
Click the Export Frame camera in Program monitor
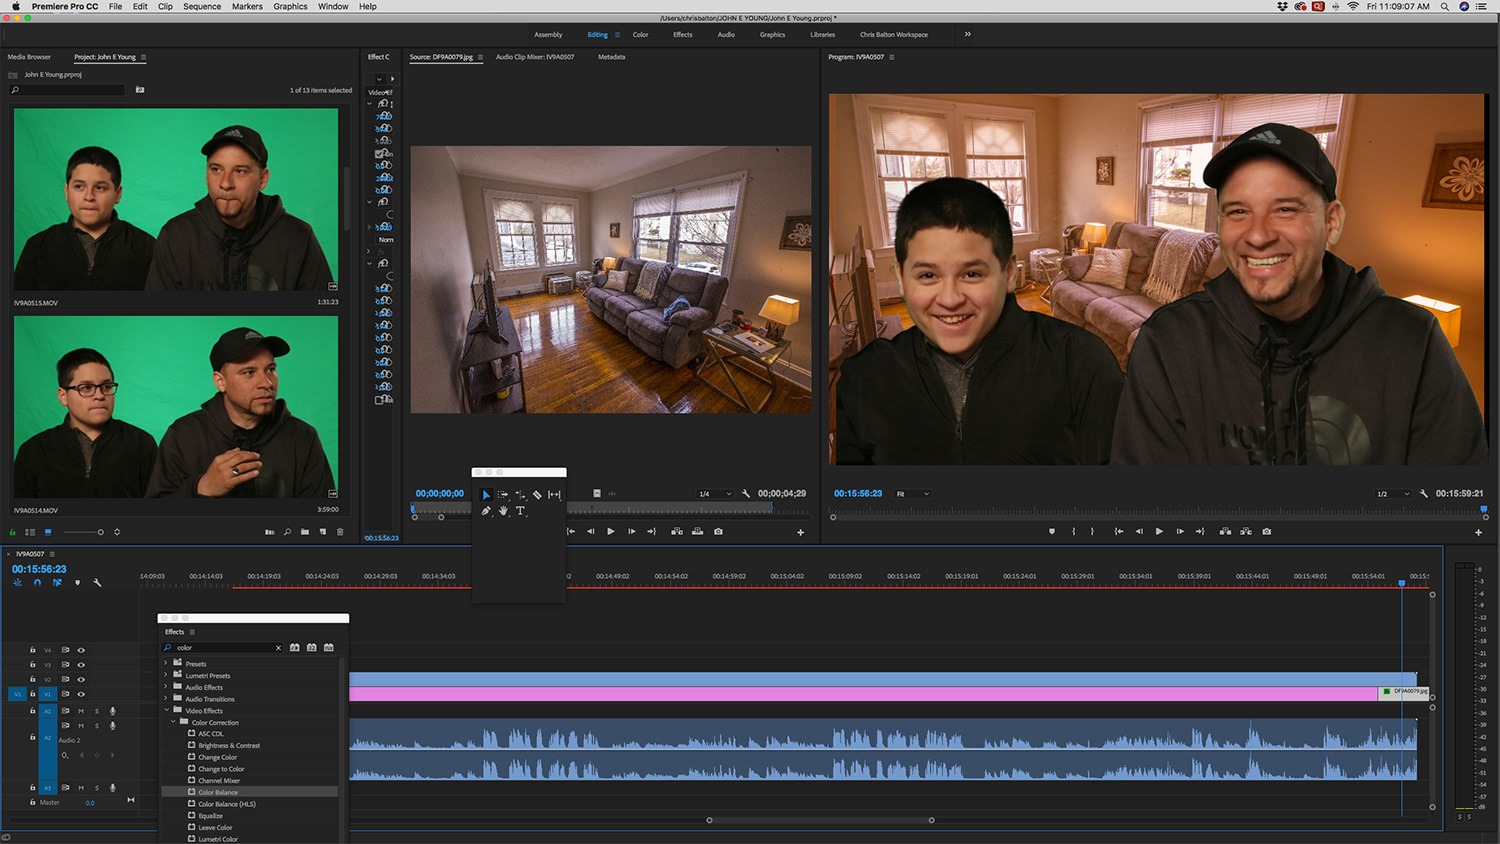[x=1267, y=532]
